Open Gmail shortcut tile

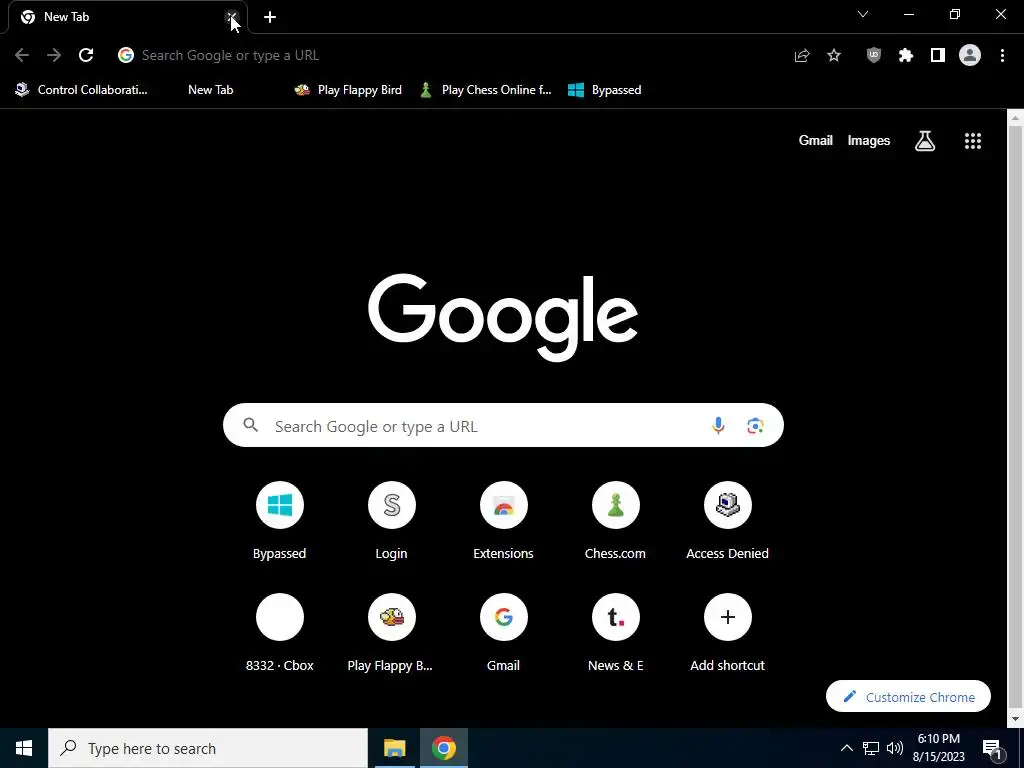tap(504, 633)
